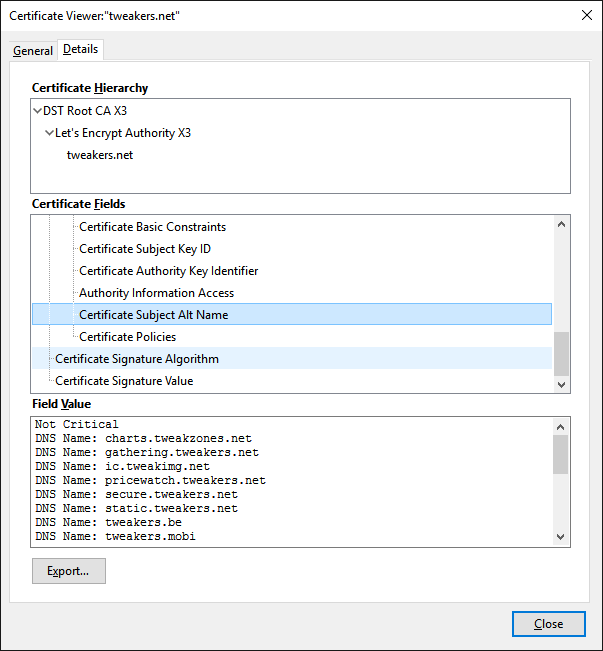Click DNS Name charts.tweakzones.net line
The image size is (603, 651).
coord(143,438)
